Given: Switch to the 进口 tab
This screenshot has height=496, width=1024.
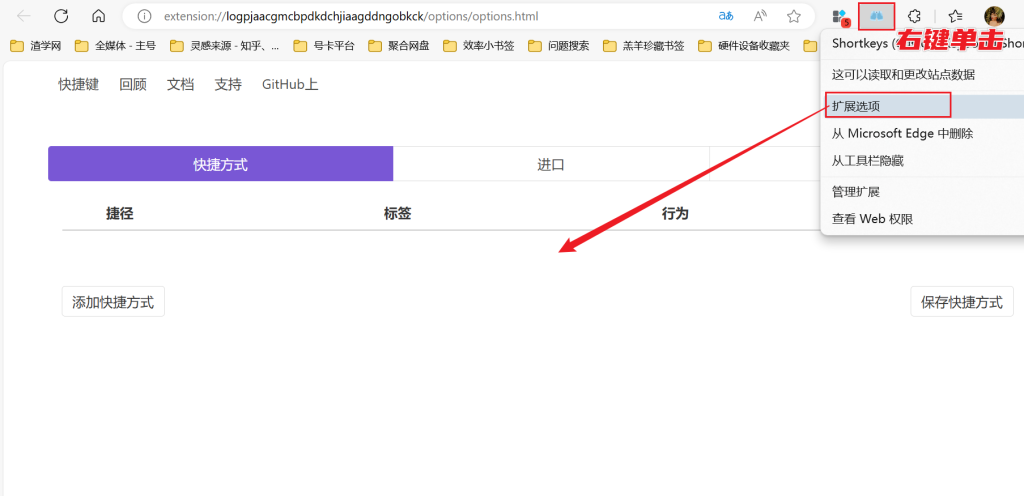Looking at the screenshot, I should coord(551,164).
